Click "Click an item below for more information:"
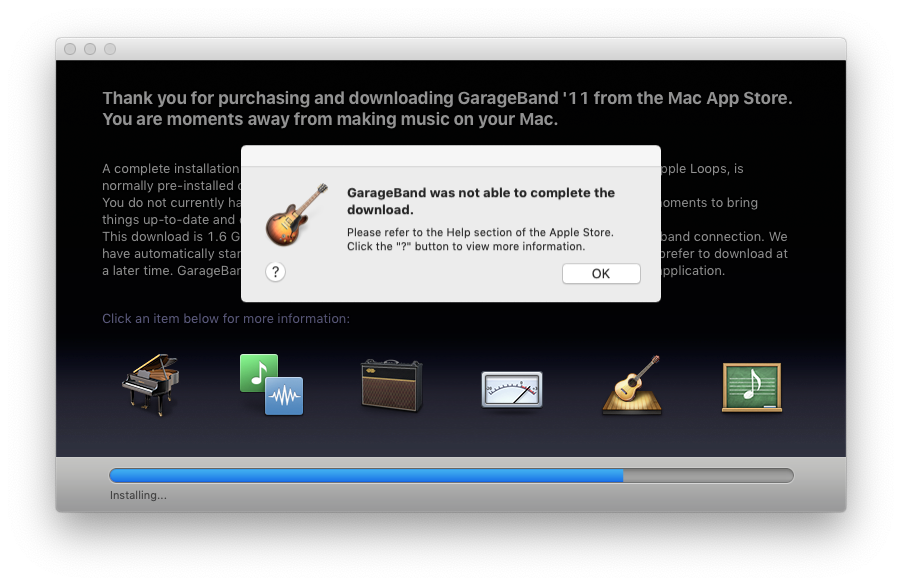Image resolution: width=902 pixels, height=586 pixels. coord(226,319)
